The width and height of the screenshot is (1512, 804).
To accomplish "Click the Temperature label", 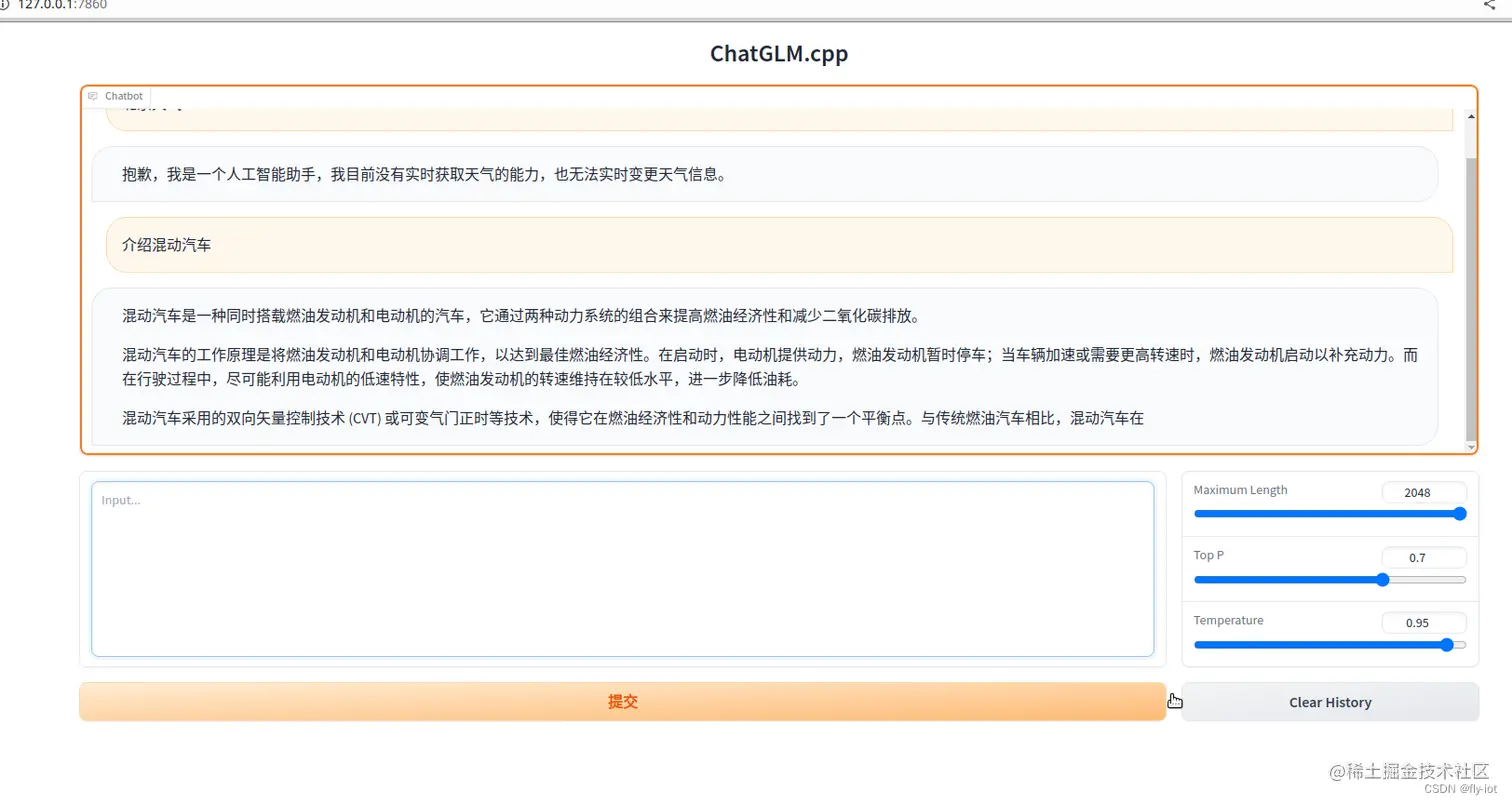I will [1228, 620].
